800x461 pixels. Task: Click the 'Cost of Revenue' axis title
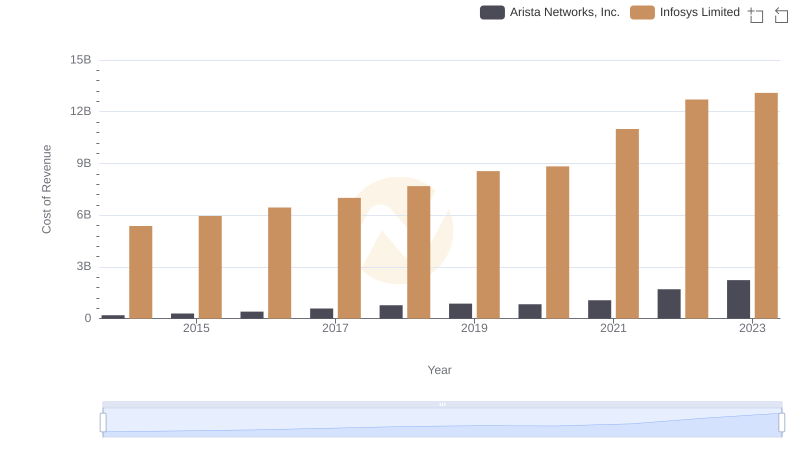point(46,189)
